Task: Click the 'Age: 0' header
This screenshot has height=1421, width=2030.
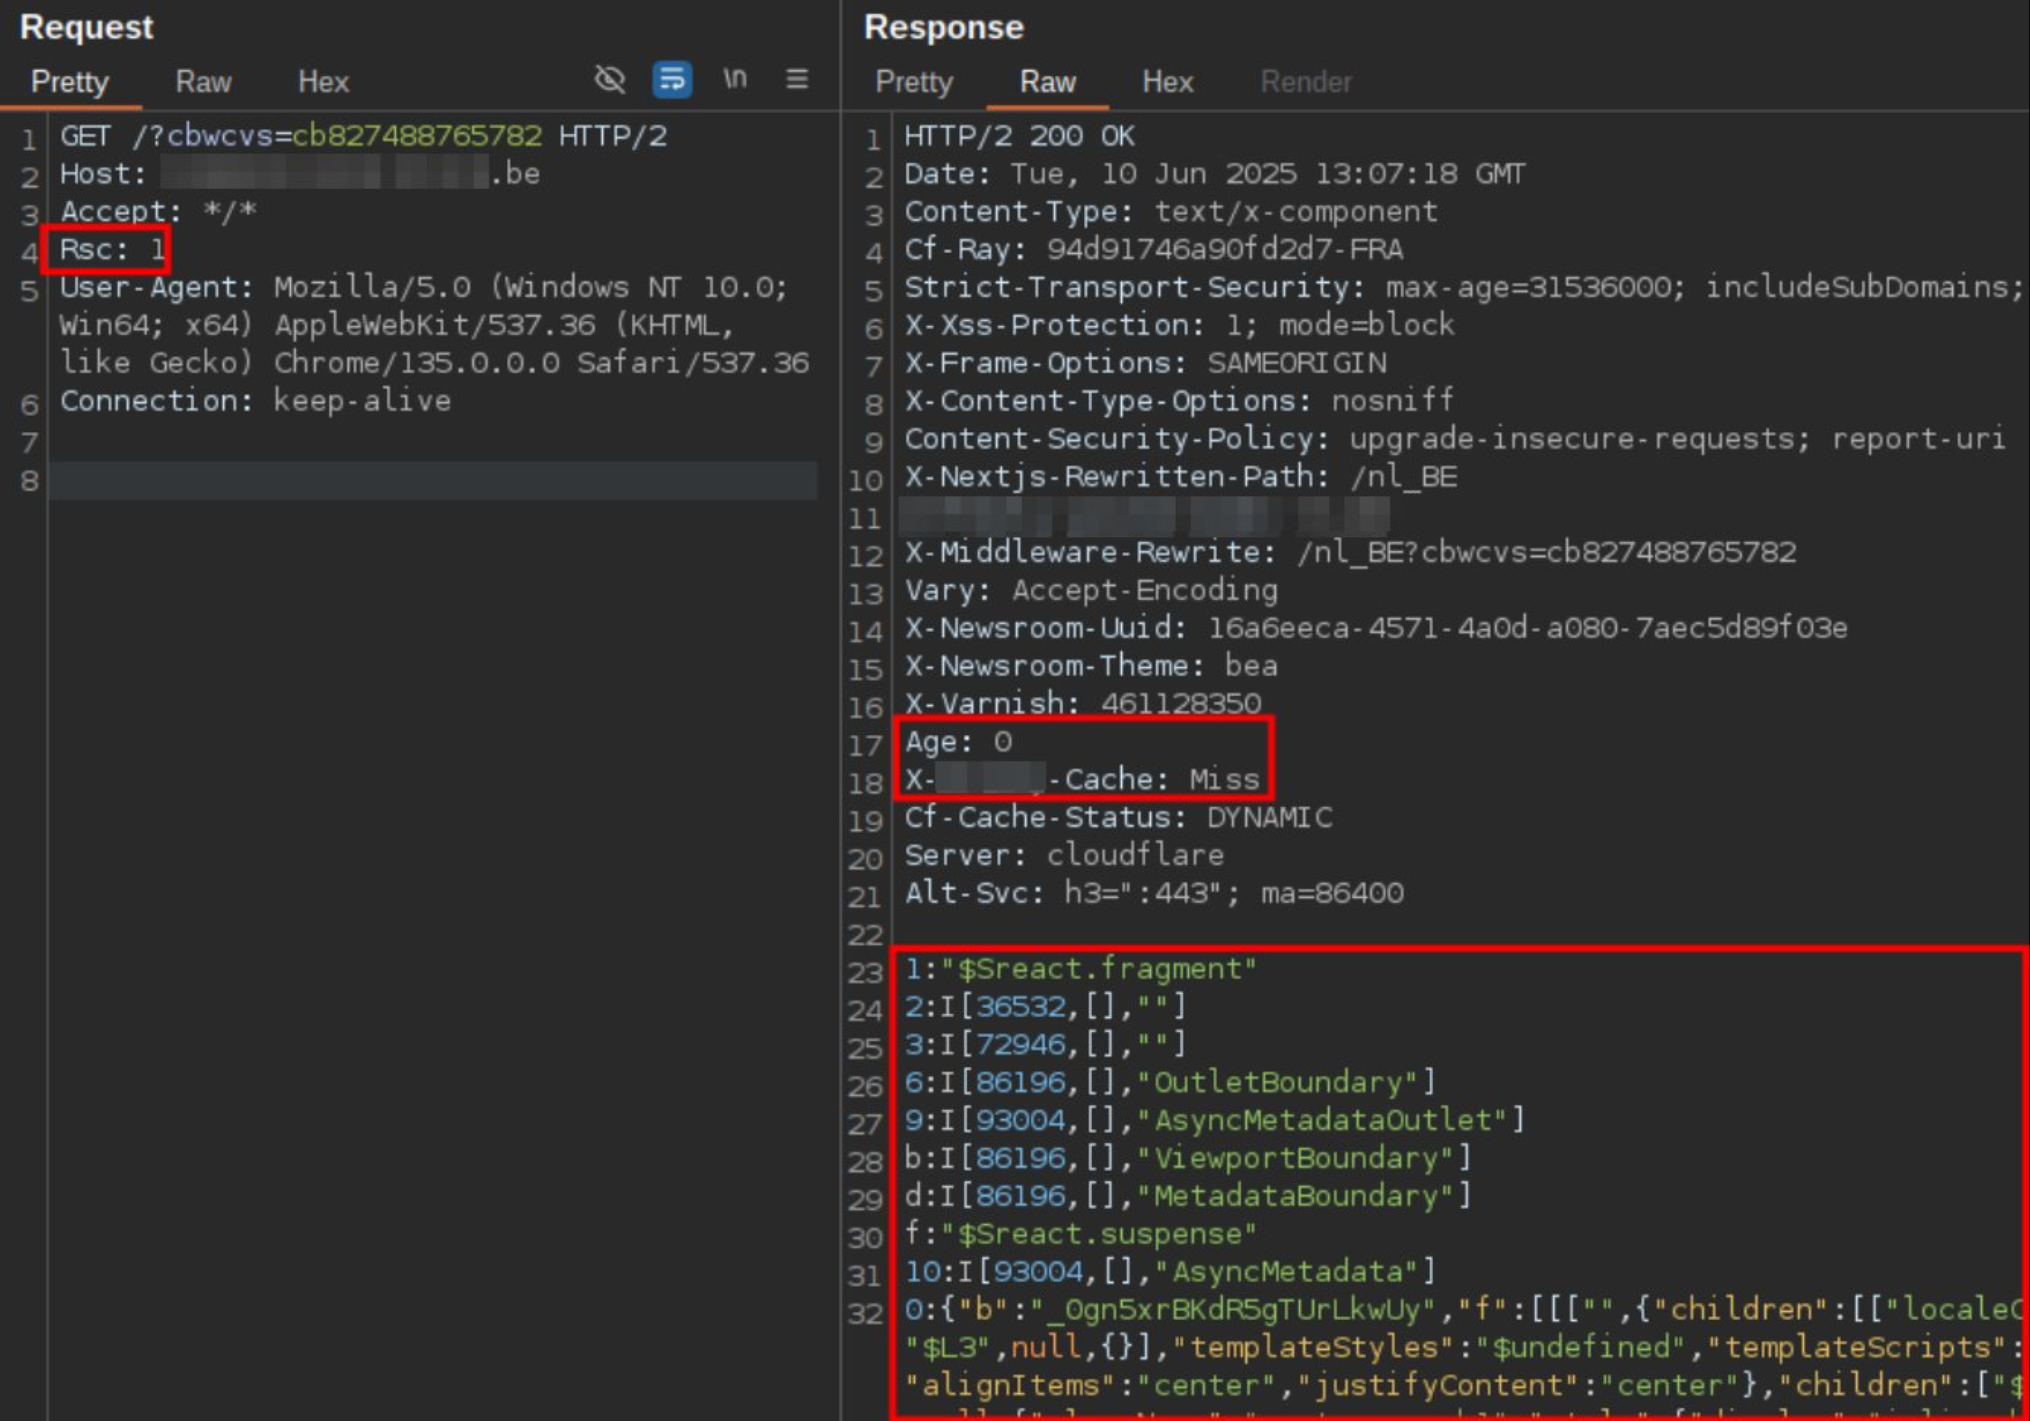Action: coord(958,742)
